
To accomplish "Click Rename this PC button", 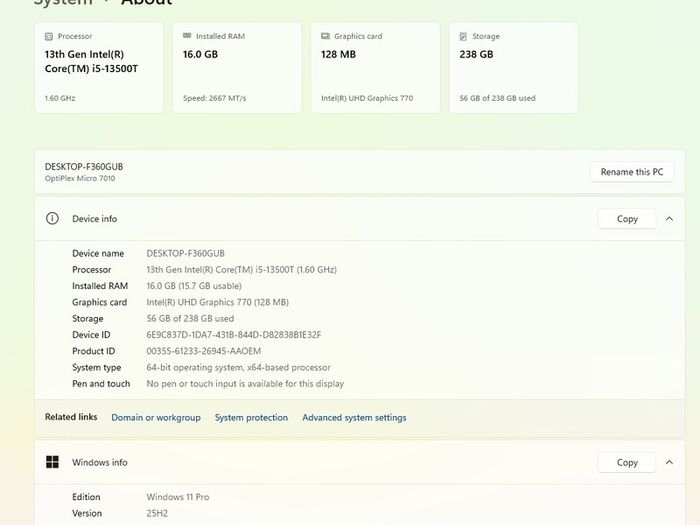I will click(x=632, y=172).
